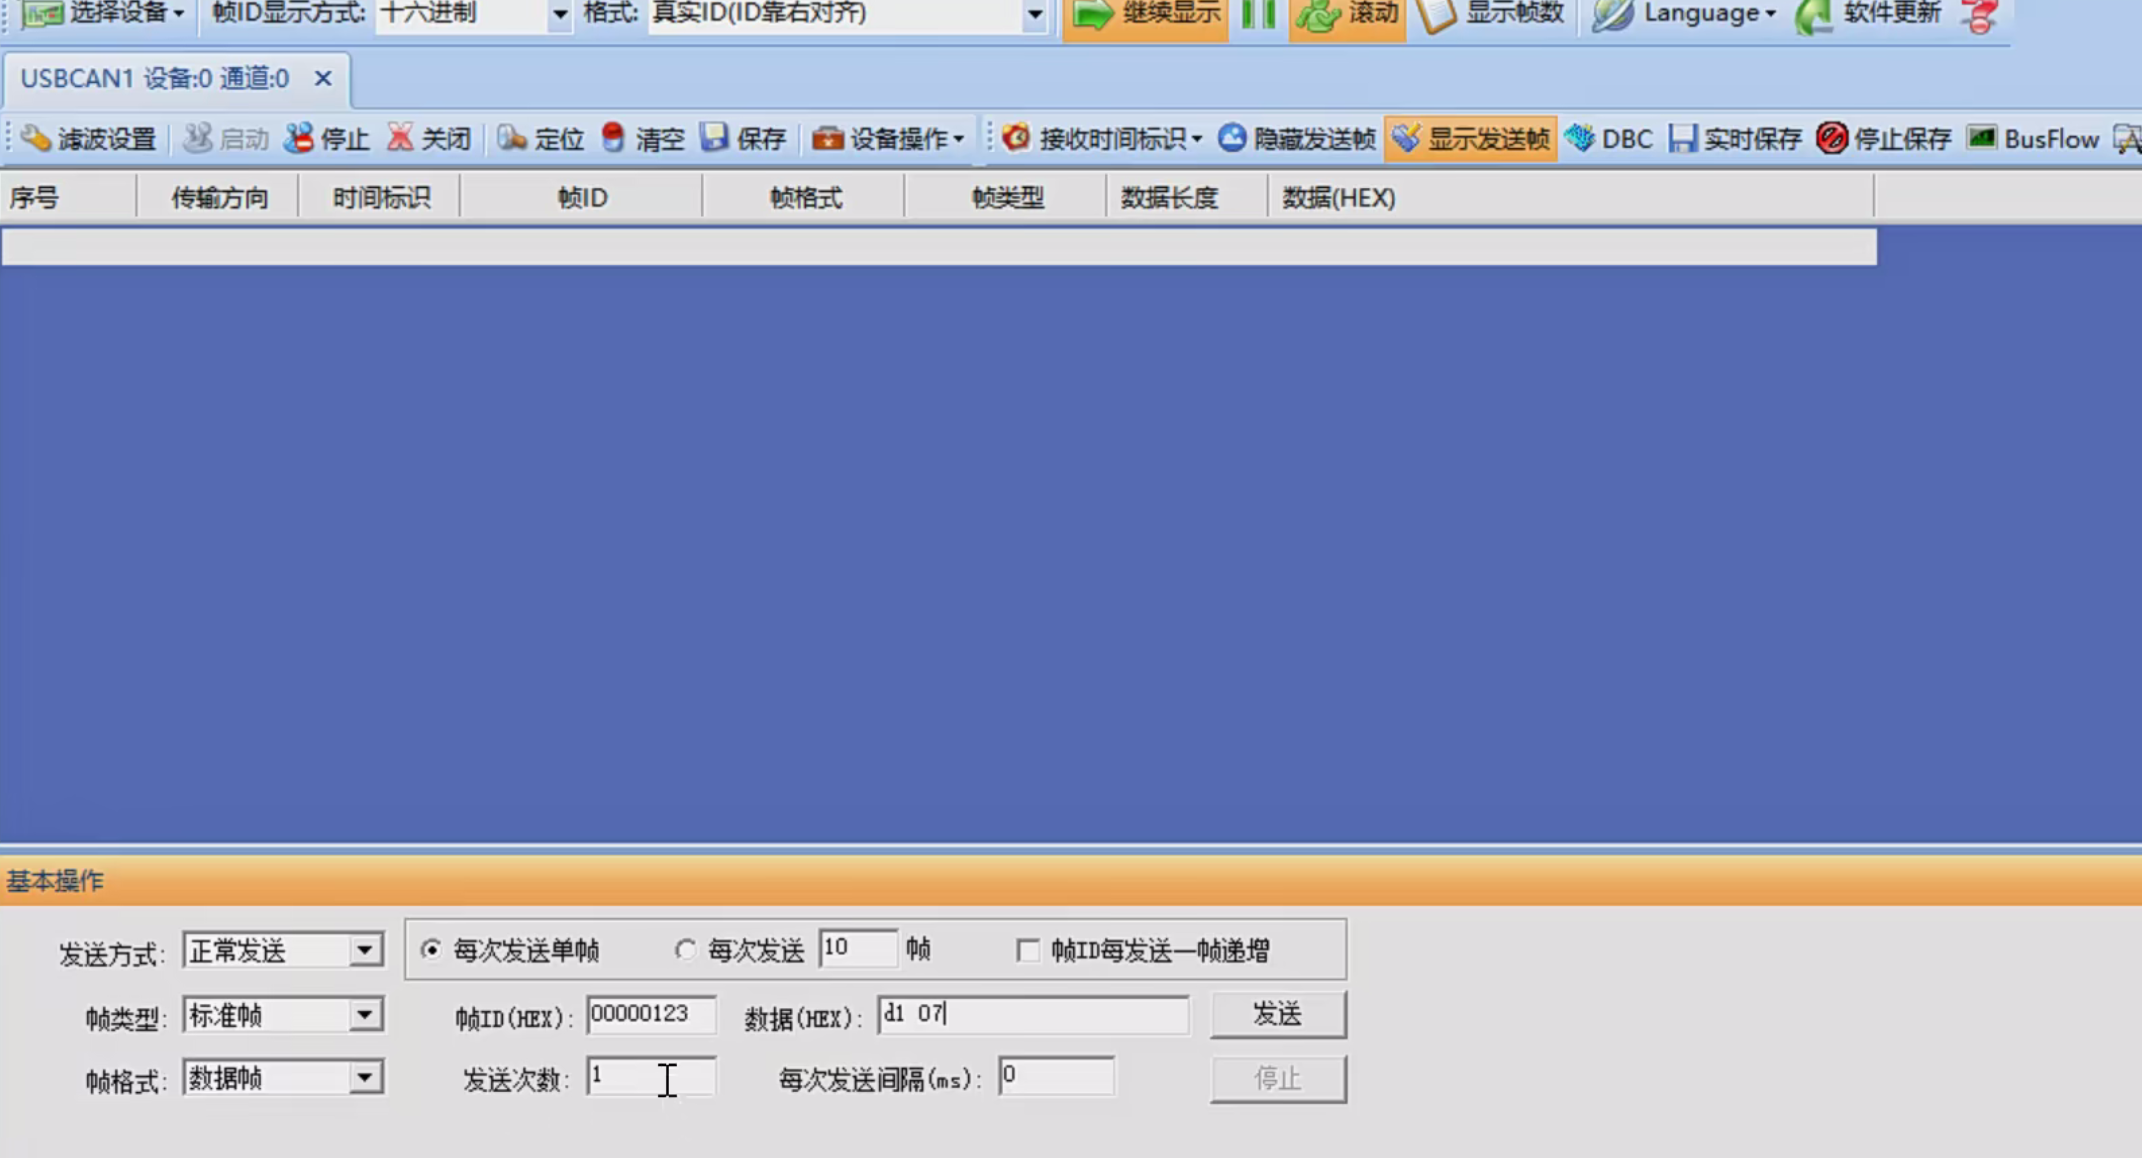Expand the 发送方式 dropdown
The width and height of the screenshot is (2142, 1158).
tap(365, 950)
